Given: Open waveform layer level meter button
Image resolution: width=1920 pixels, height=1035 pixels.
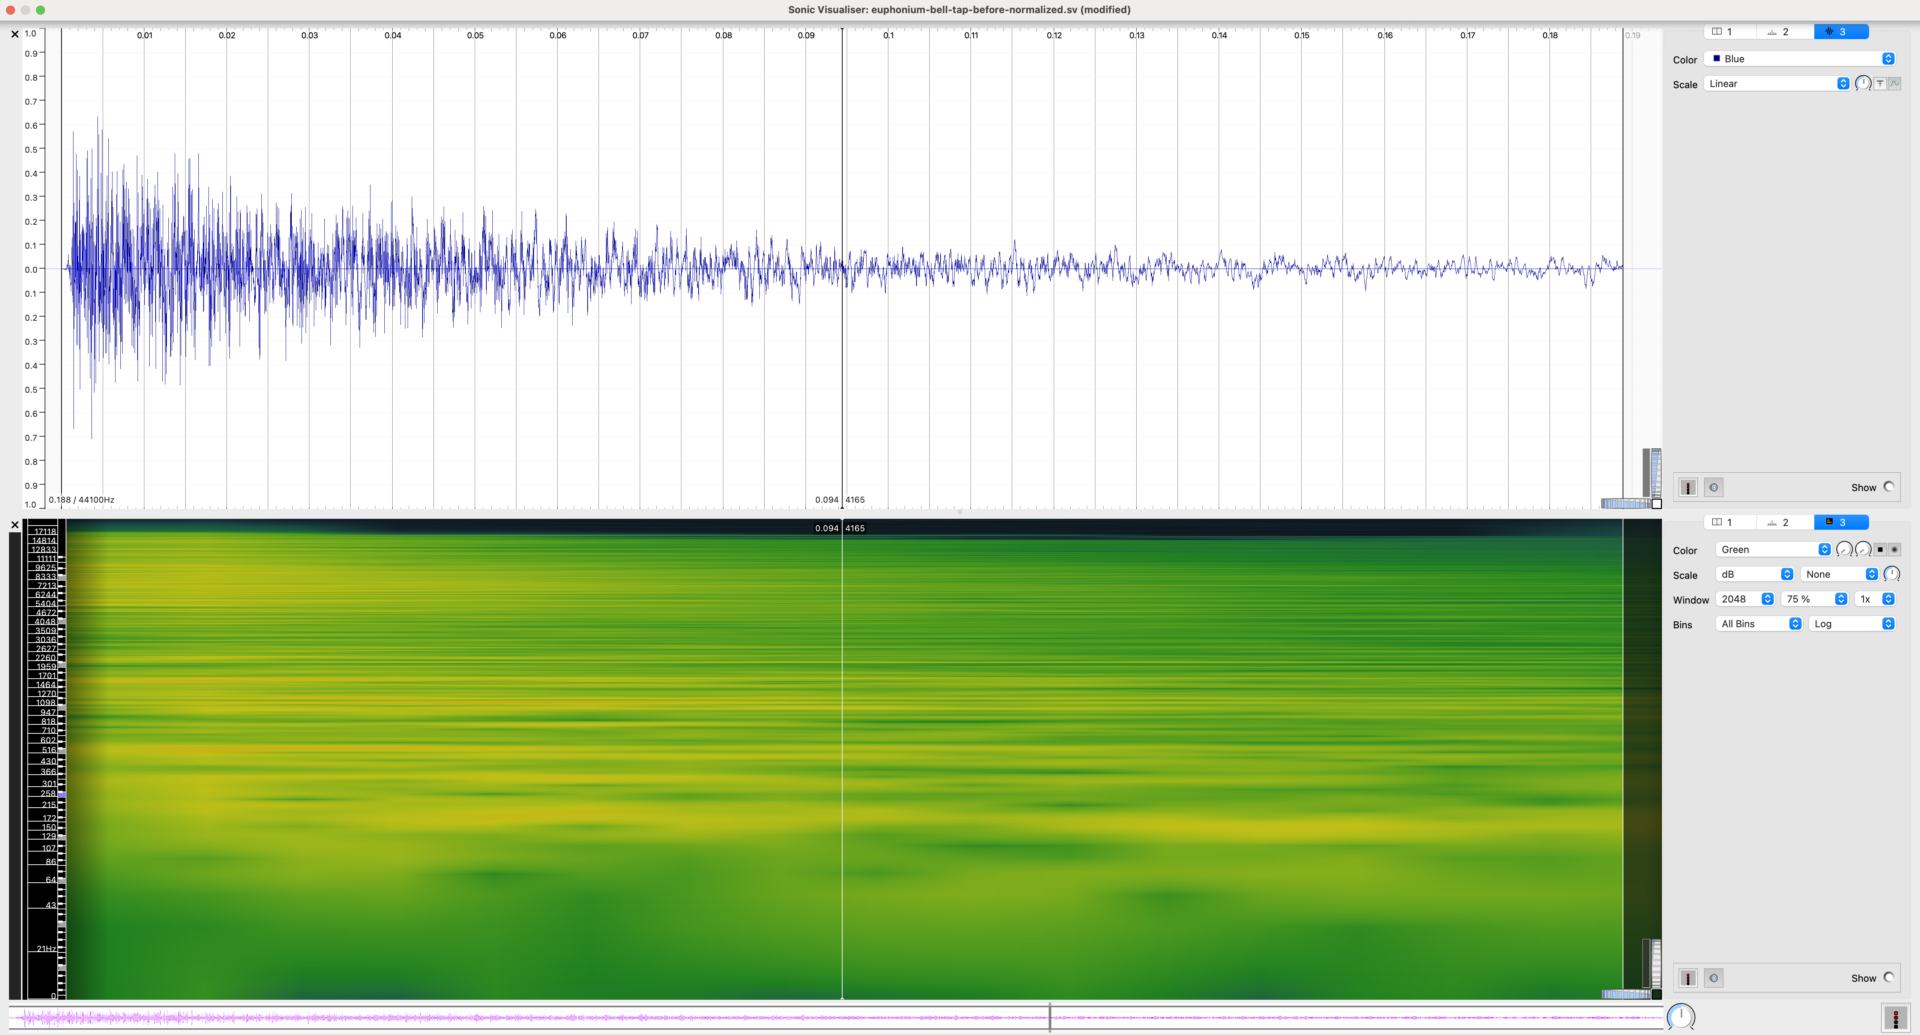Looking at the screenshot, I should tap(1688, 487).
